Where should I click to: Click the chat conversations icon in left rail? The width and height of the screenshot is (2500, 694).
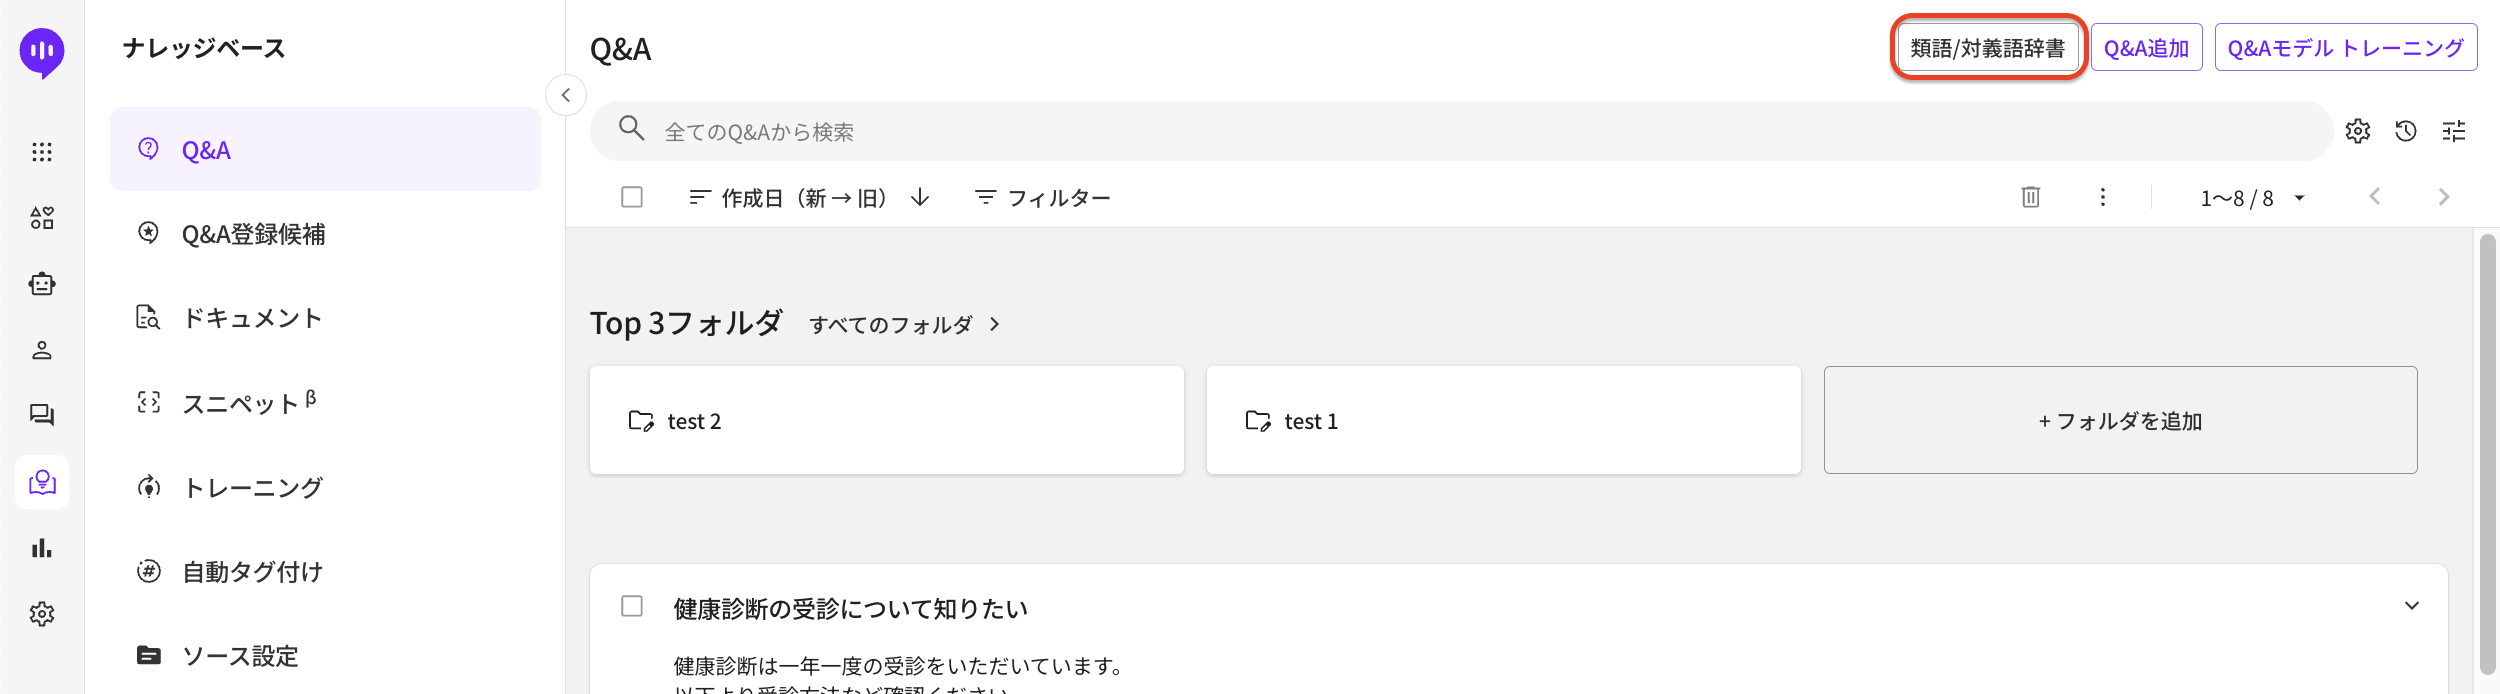tap(42, 415)
